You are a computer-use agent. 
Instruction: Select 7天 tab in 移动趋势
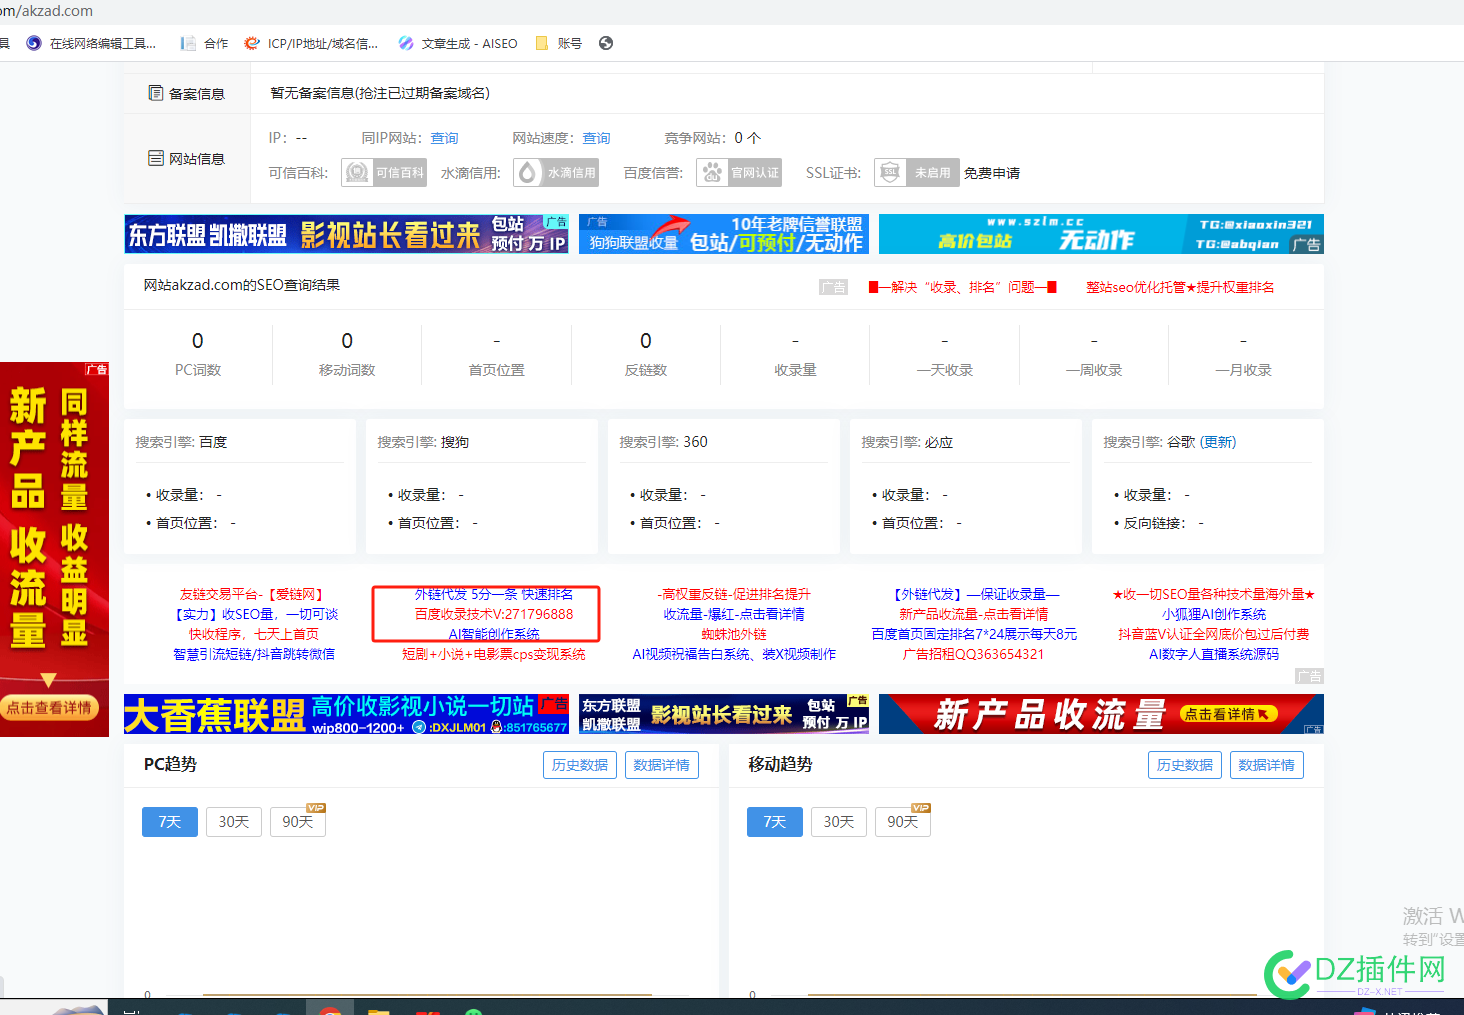(775, 822)
